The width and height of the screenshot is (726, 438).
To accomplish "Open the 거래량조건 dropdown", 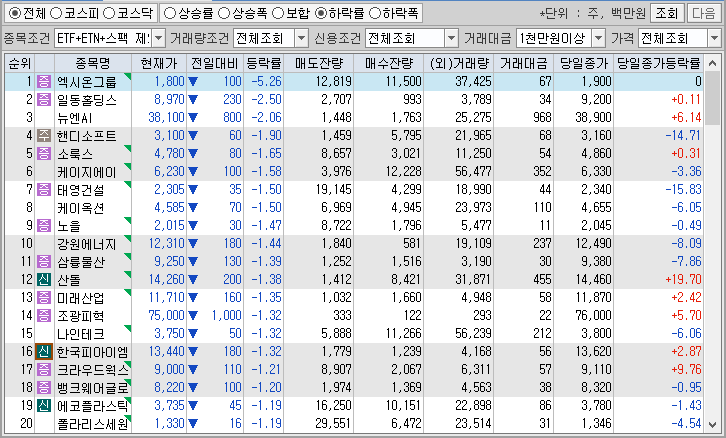I will pyautogui.click(x=301, y=38).
